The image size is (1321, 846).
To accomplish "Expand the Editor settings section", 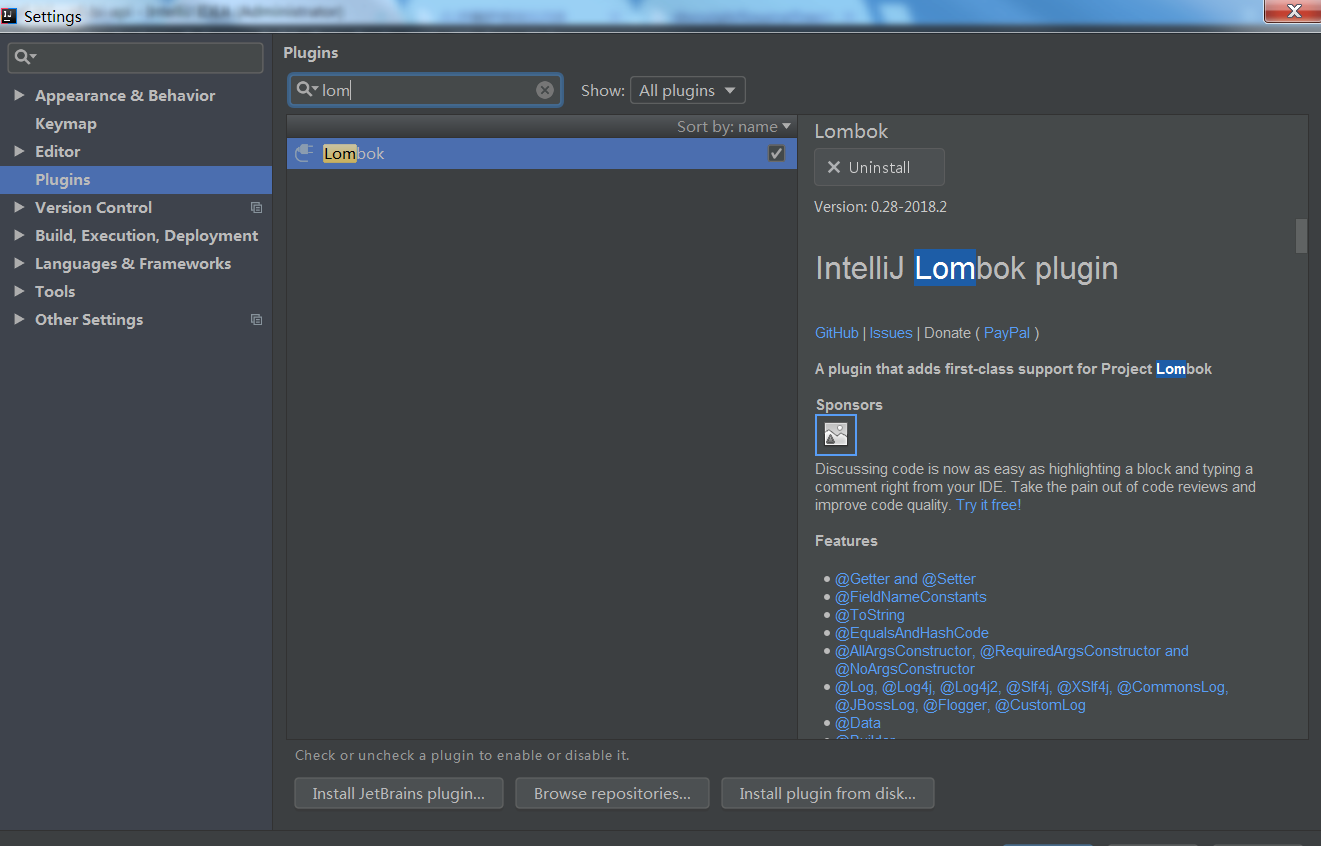I will coord(18,152).
